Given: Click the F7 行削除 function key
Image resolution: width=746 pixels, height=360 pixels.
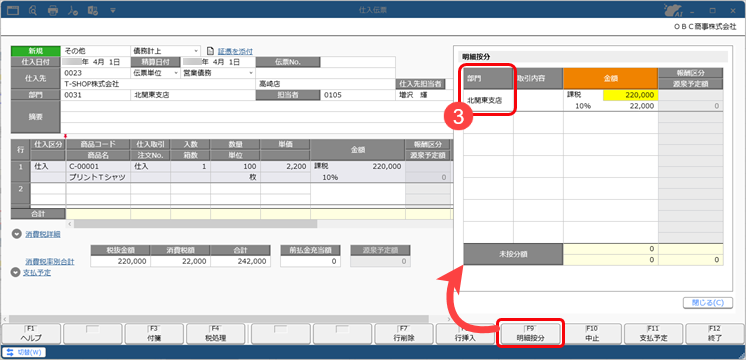Looking at the screenshot, I should pyautogui.click(x=403, y=333).
